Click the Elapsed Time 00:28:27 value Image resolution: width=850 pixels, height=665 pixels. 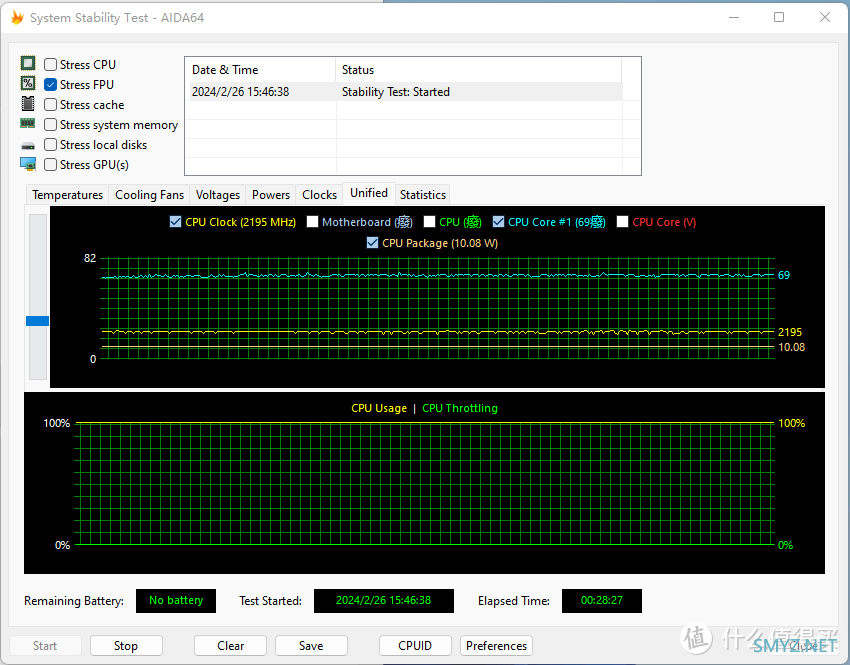pyautogui.click(x=602, y=601)
